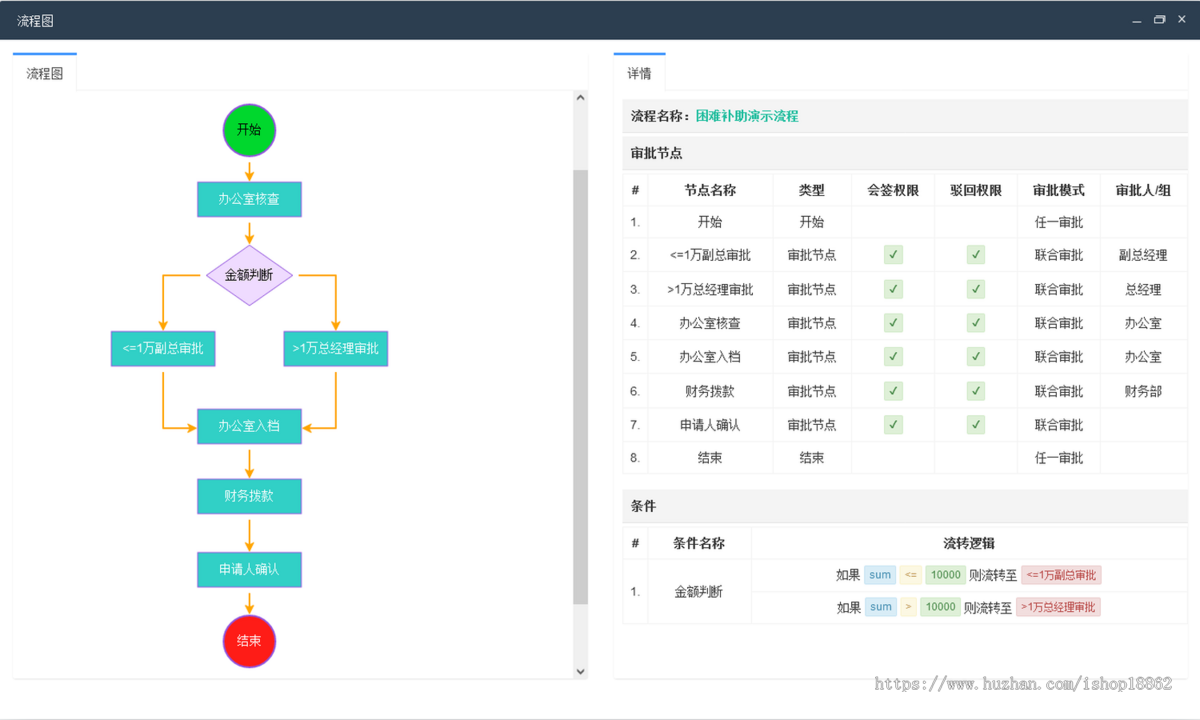Select the 申请人确认 node
Viewport: 1200px width, 720px height.
click(248, 569)
